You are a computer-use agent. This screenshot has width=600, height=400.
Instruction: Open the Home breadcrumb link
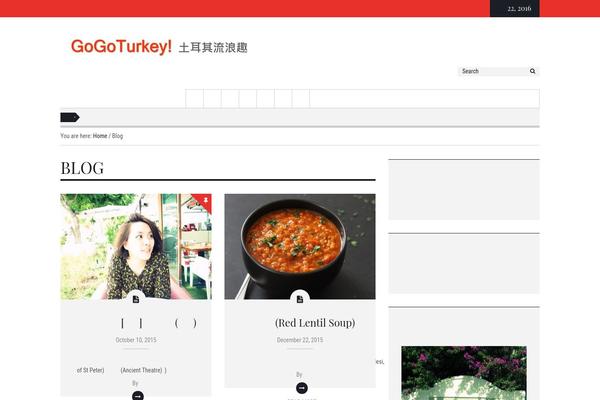[100, 136]
